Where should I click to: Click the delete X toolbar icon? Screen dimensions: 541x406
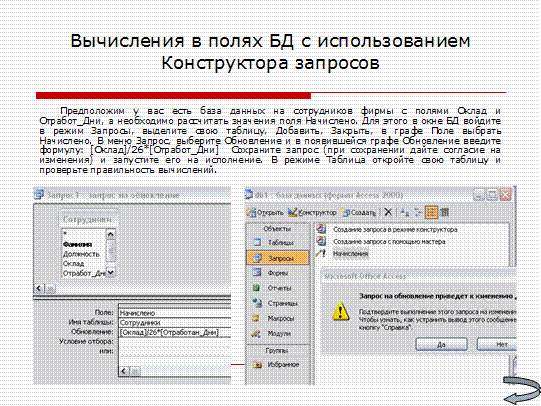pyautogui.click(x=388, y=212)
